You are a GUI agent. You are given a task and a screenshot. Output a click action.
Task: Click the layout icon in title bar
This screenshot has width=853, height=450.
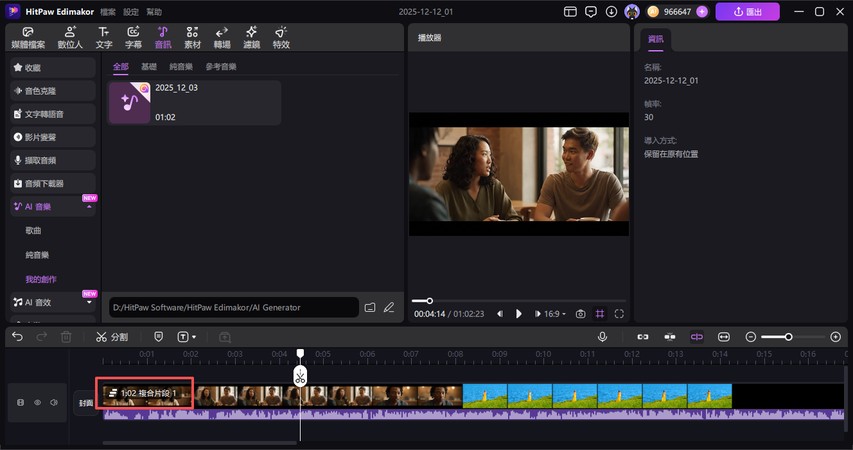[x=570, y=11]
